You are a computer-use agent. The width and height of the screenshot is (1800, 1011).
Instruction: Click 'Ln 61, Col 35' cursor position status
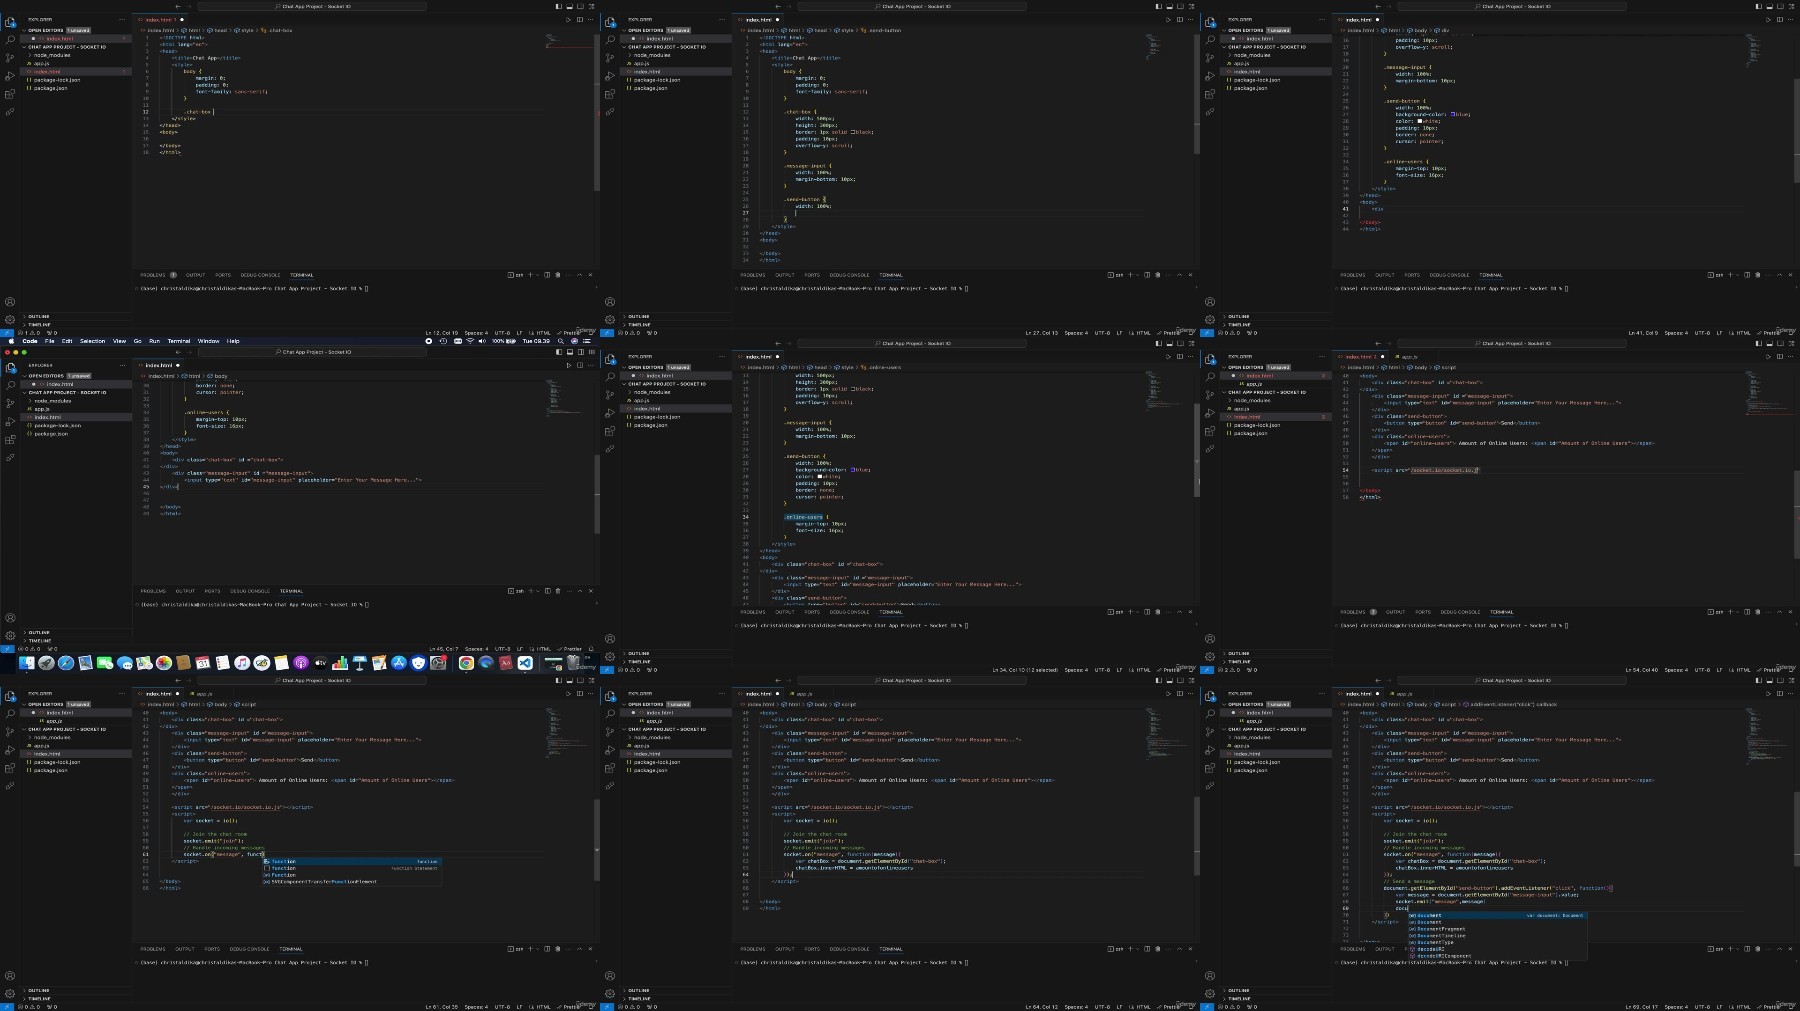[442, 1007]
